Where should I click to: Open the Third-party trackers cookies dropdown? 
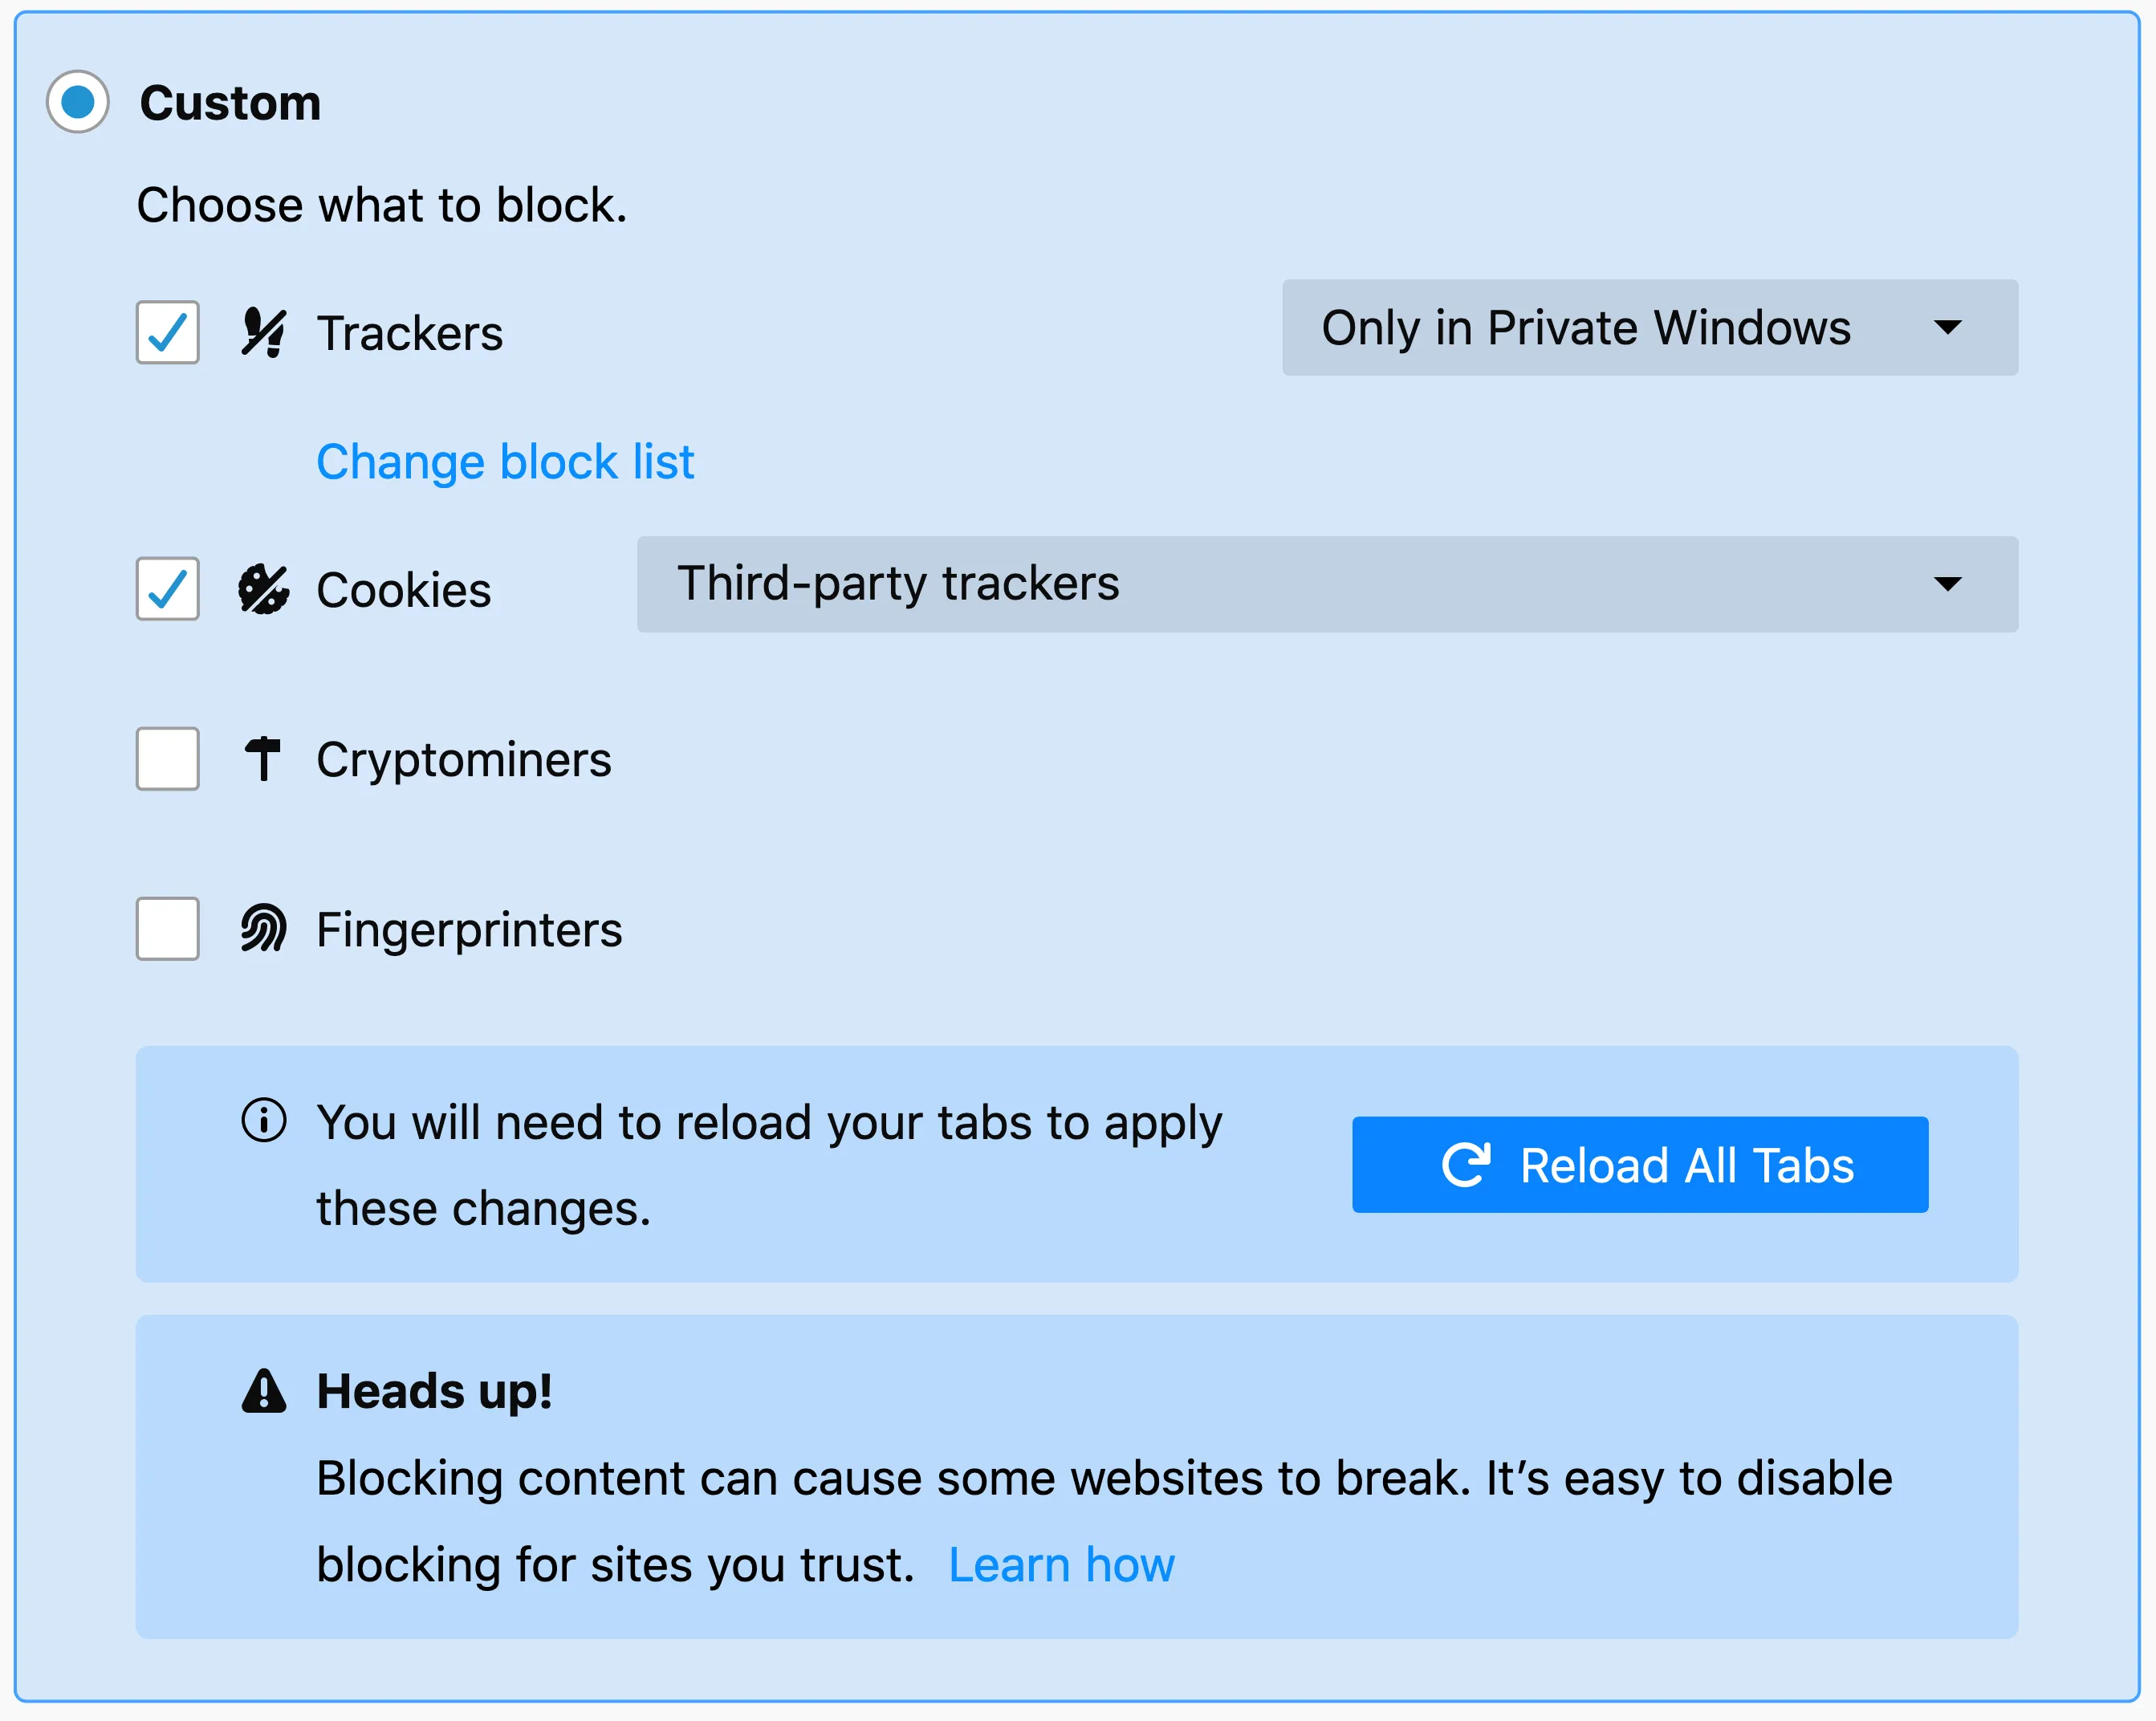1325,585
